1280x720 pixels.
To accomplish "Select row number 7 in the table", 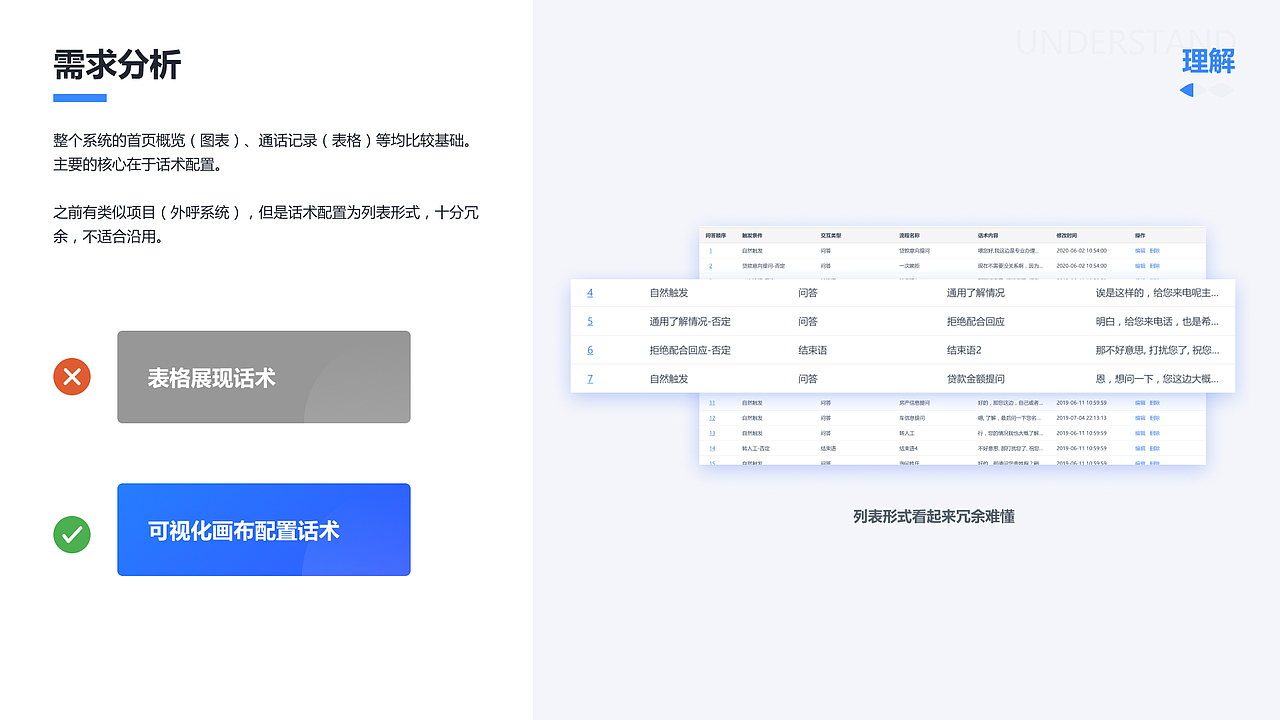I will (x=590, y=379).
